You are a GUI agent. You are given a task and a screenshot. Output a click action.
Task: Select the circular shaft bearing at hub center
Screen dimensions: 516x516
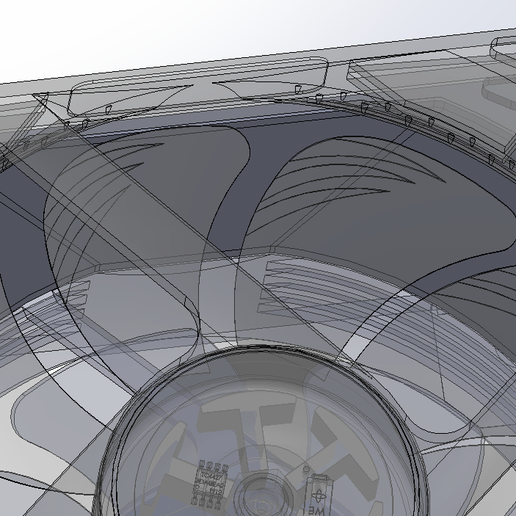[264, 495]
